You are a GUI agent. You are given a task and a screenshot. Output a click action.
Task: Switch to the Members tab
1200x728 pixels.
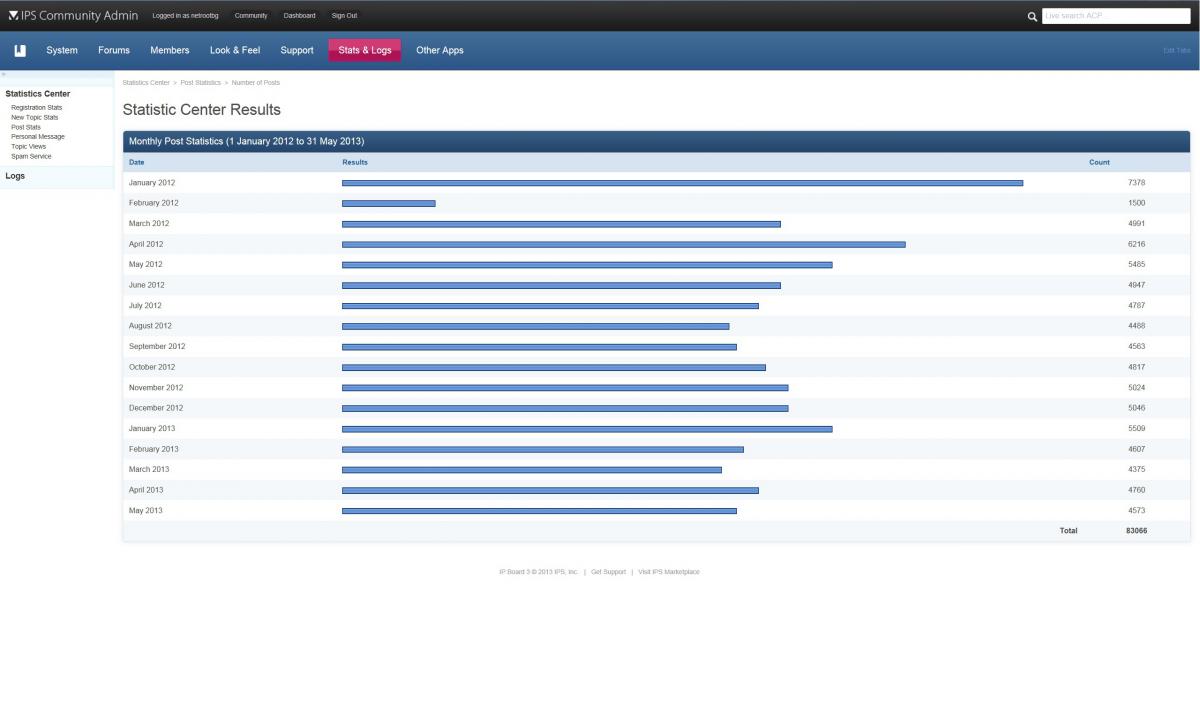[169, 50]
